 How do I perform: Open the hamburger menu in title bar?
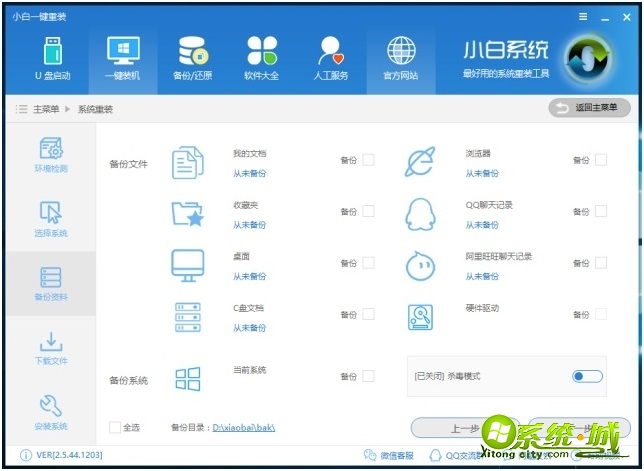pos(583,17)
